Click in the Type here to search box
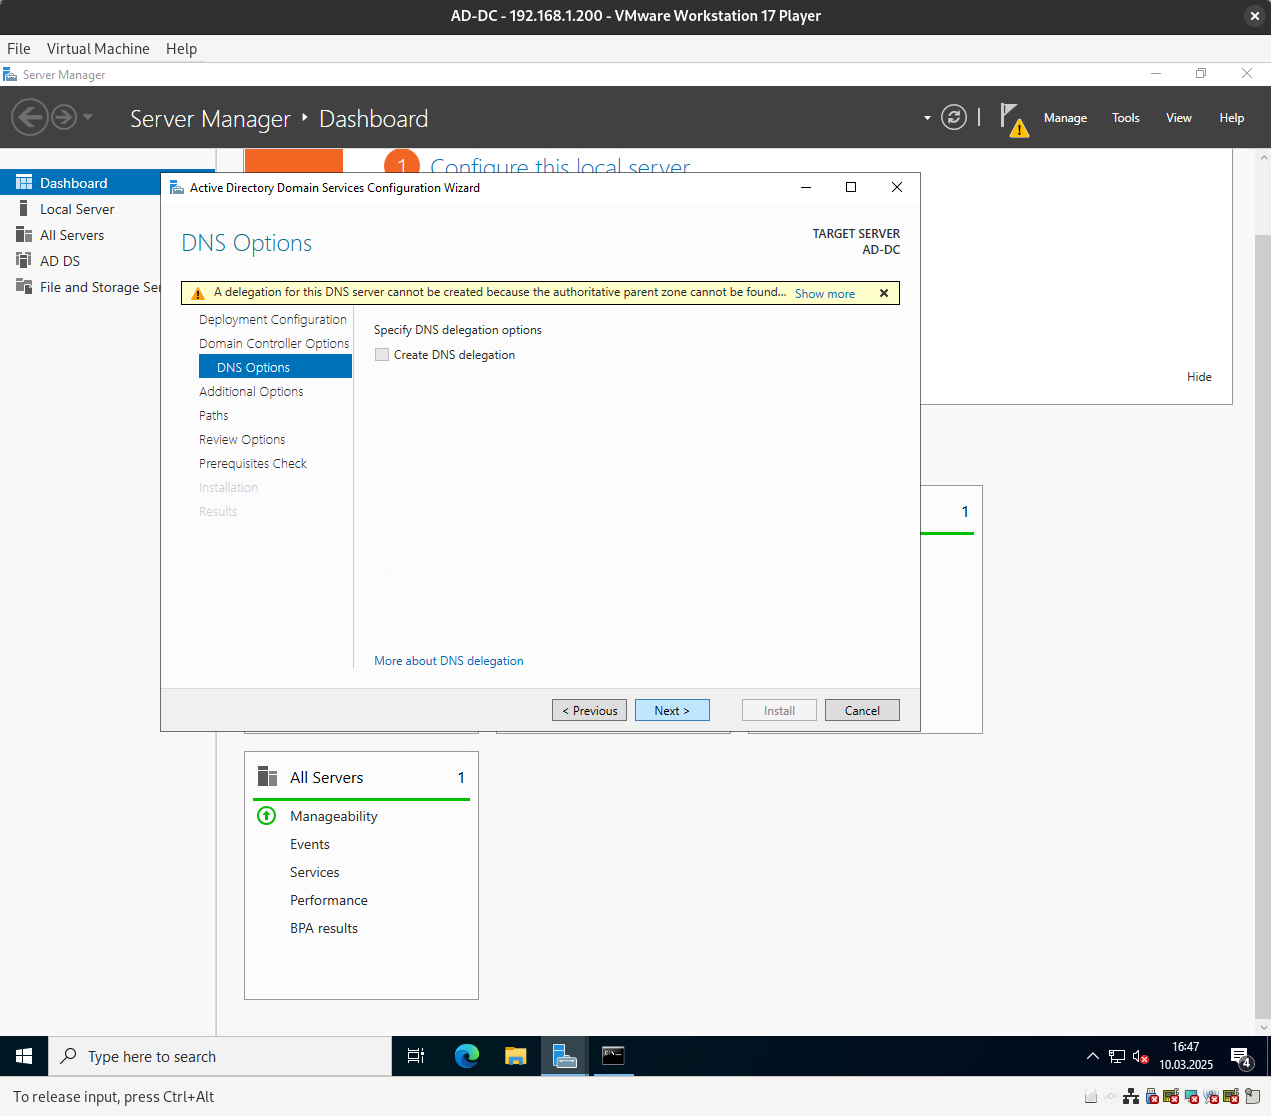This screenshot has height=1116, width=1271. (x=220, y=1056)
